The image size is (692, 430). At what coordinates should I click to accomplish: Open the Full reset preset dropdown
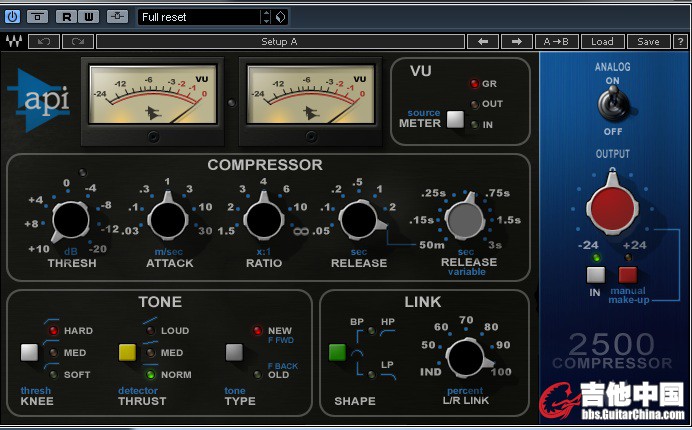click(x=198, y=17)
